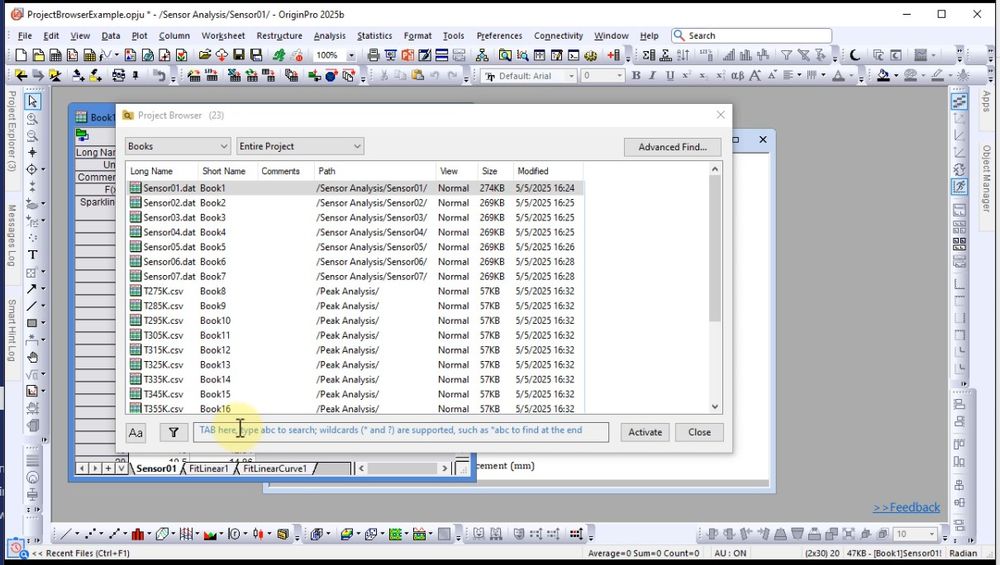
Task: Click the Project Browser search input field
Action: coord(401,432)
